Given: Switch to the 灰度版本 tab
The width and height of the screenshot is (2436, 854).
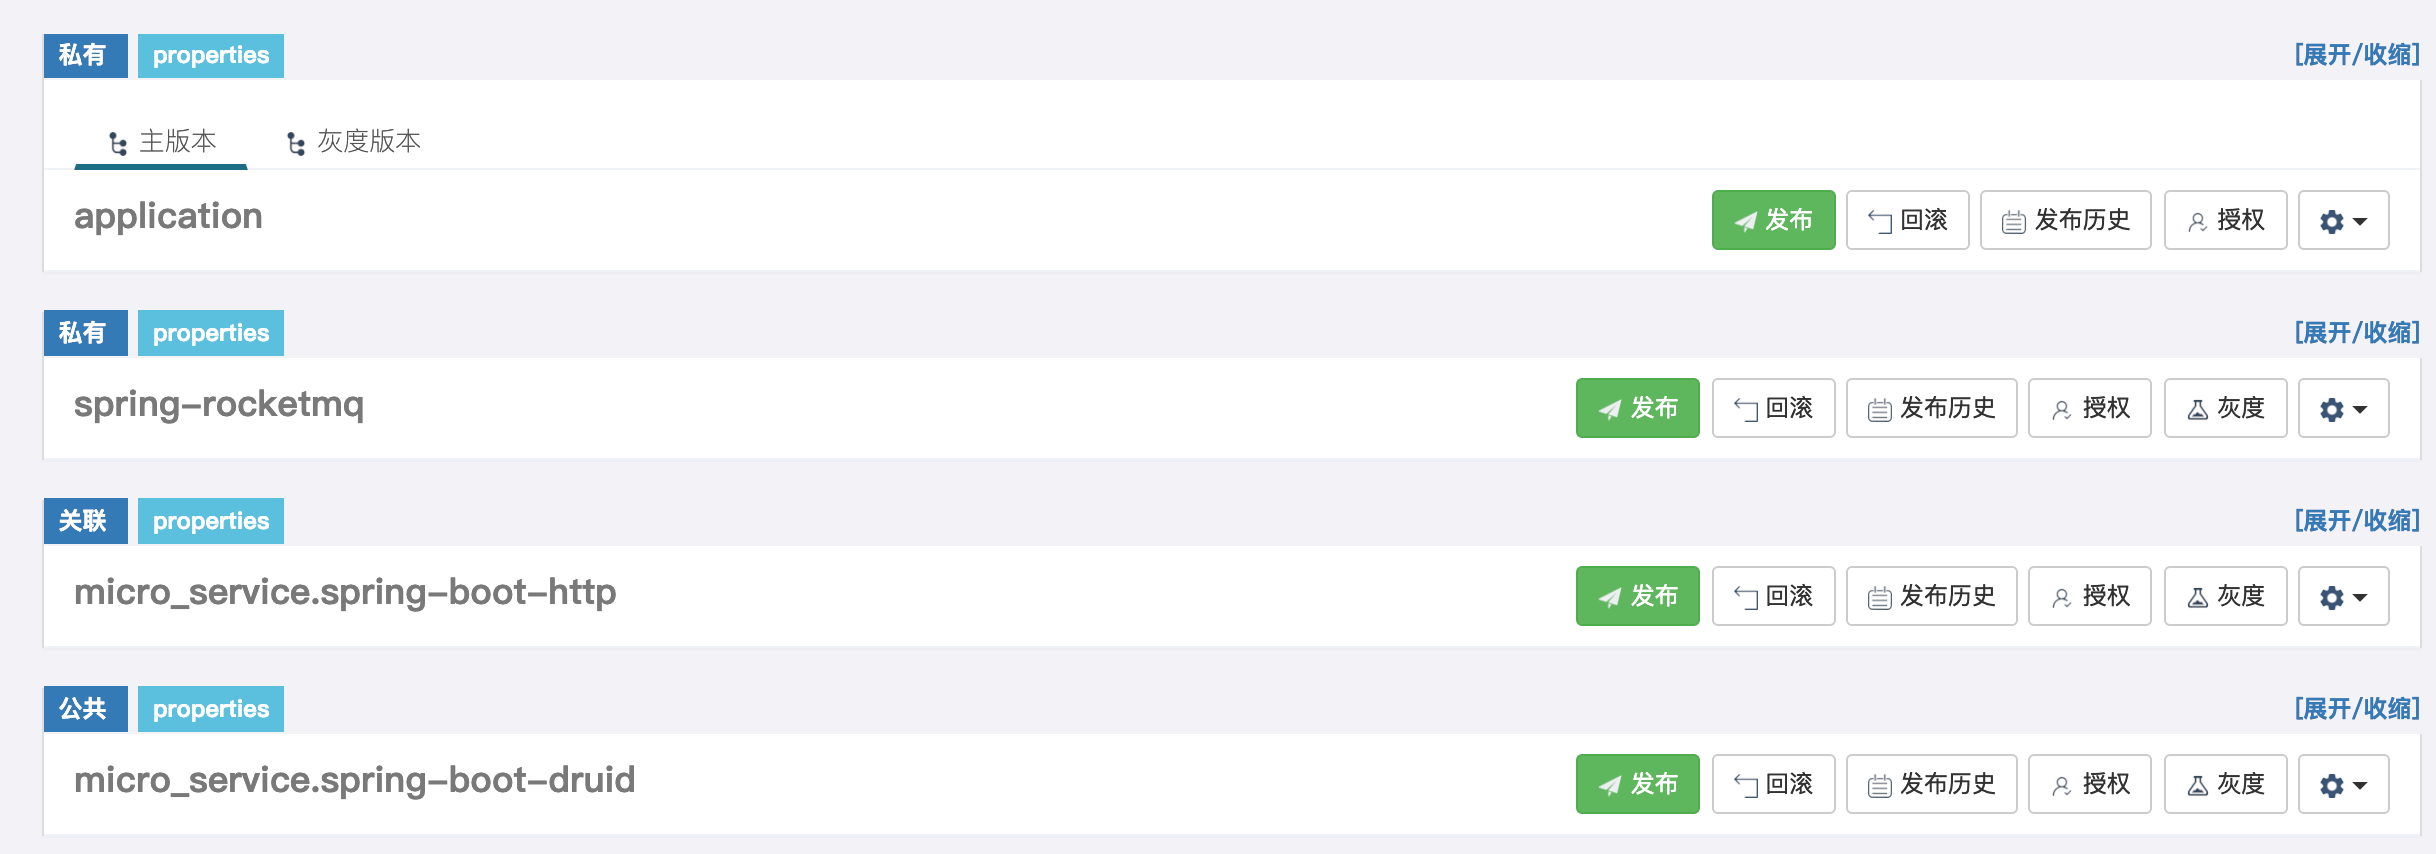Looking at the screenshot, I should (x=354, y=142).
